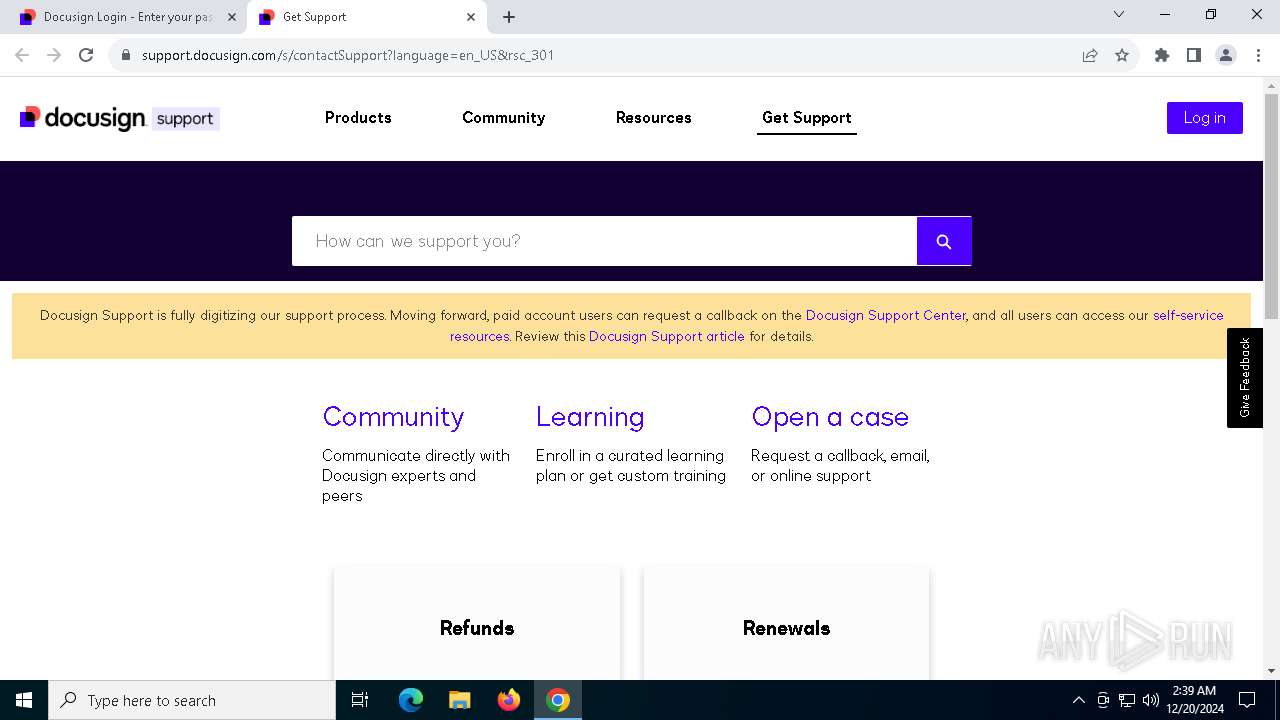Focus the 'How can we support you?' search field

tap(604, 241)
